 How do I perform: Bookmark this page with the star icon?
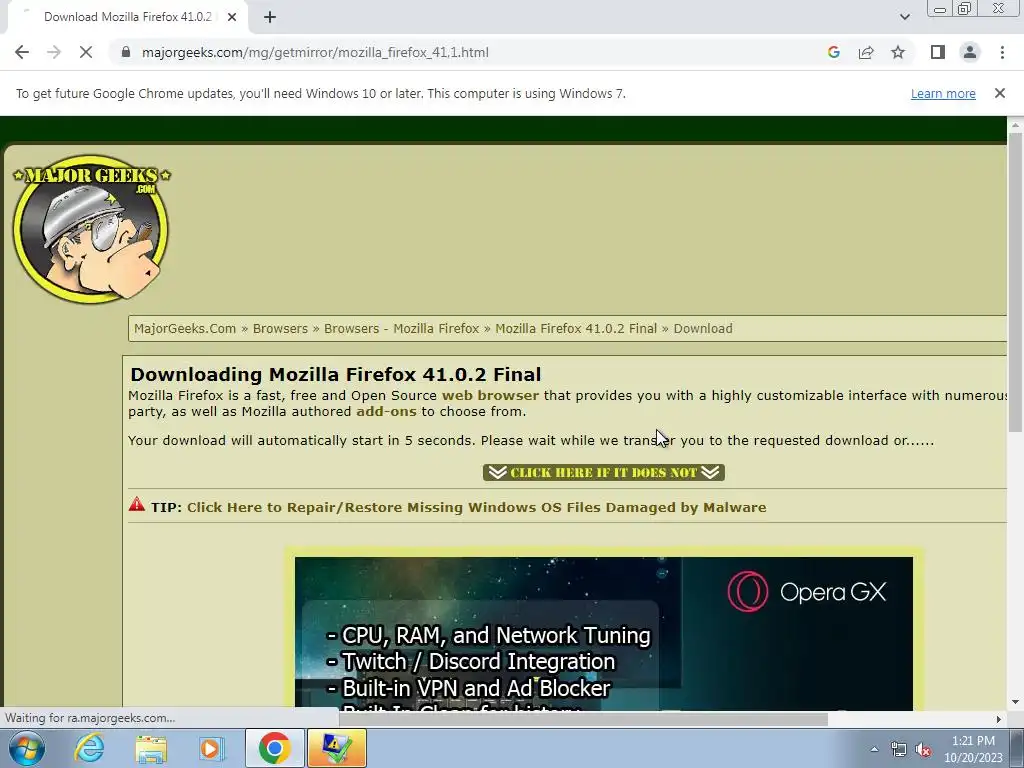[x=898, y=52]
